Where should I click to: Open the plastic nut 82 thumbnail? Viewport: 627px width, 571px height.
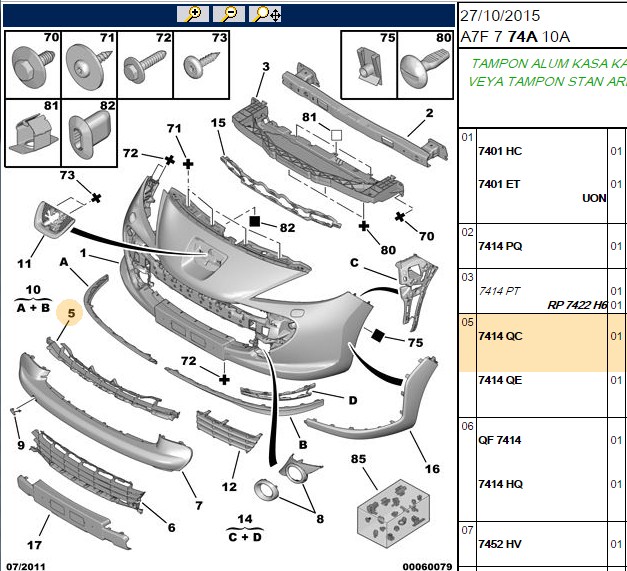[89, 133]
